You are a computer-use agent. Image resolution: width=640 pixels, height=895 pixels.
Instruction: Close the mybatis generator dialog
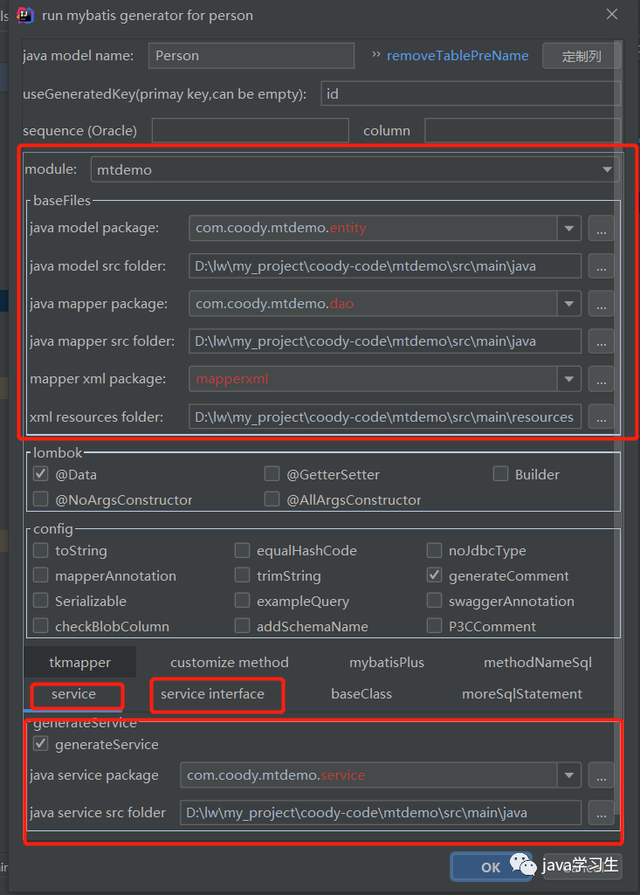click(612, 14)
